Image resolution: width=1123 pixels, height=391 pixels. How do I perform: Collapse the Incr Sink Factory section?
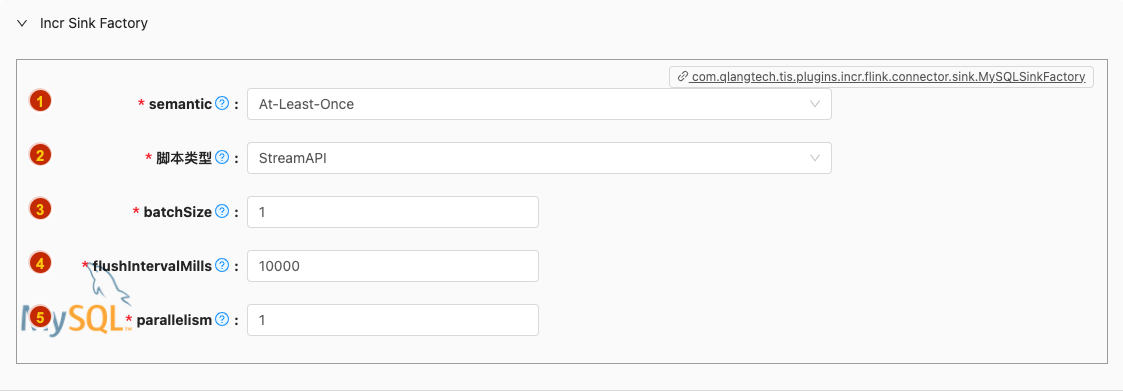pos(22,23)
